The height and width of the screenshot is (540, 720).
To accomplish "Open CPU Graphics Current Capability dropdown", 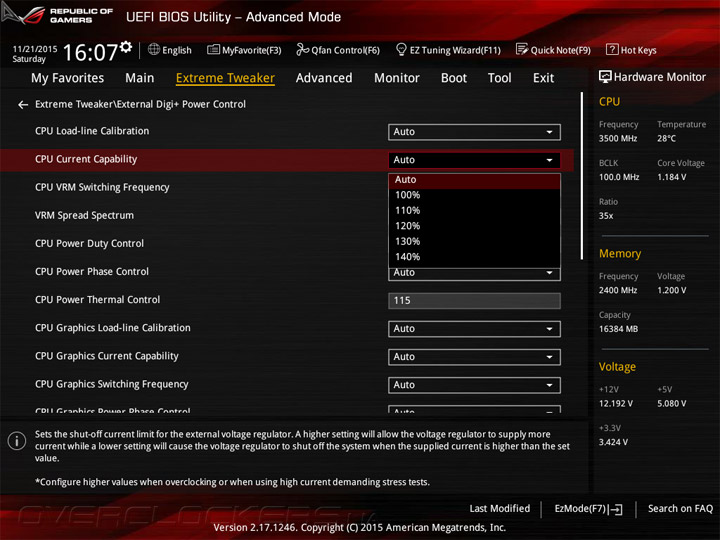I will click(474, 357).
